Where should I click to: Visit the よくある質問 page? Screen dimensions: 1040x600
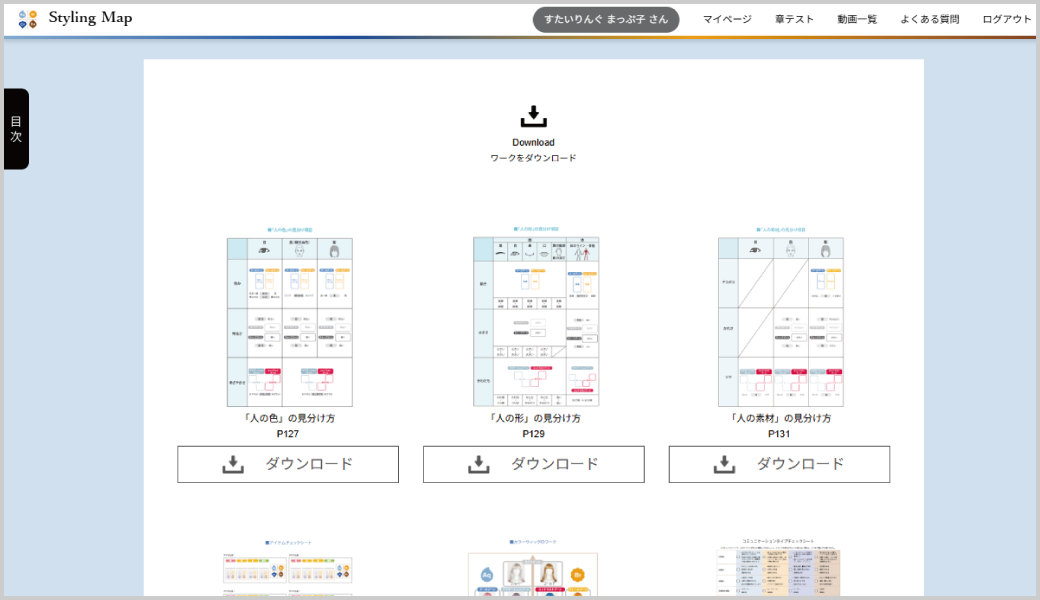tap(929, 19)
